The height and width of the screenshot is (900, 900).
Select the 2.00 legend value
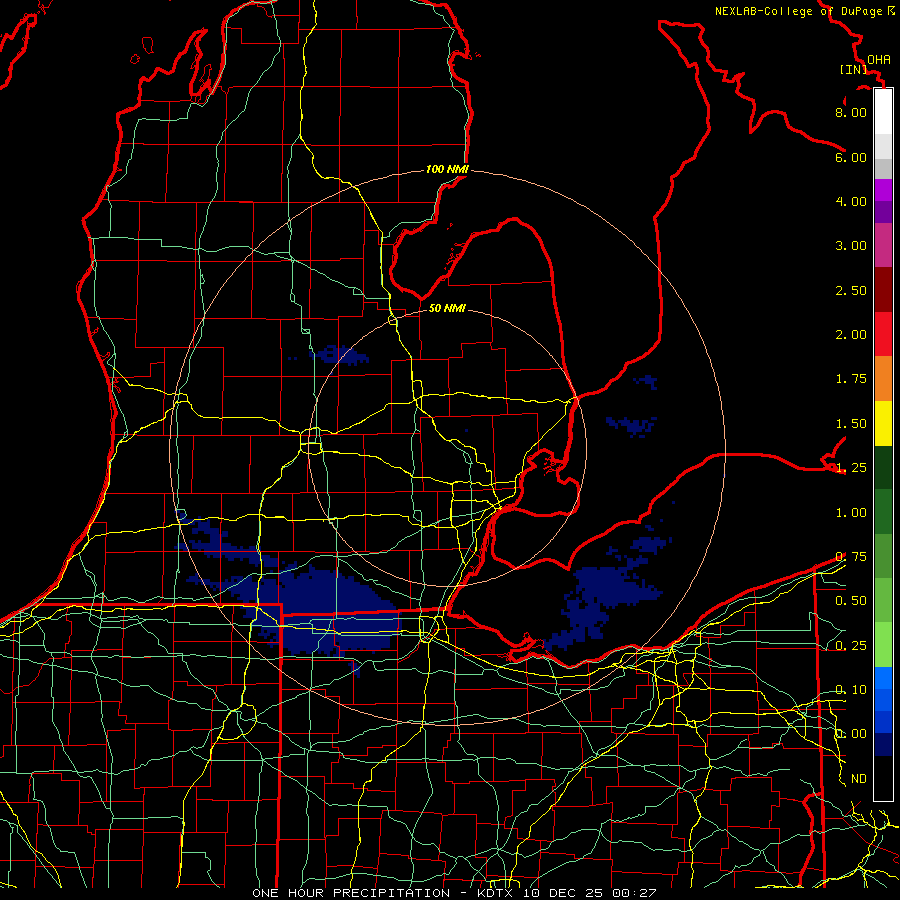(x=851, y=335)
